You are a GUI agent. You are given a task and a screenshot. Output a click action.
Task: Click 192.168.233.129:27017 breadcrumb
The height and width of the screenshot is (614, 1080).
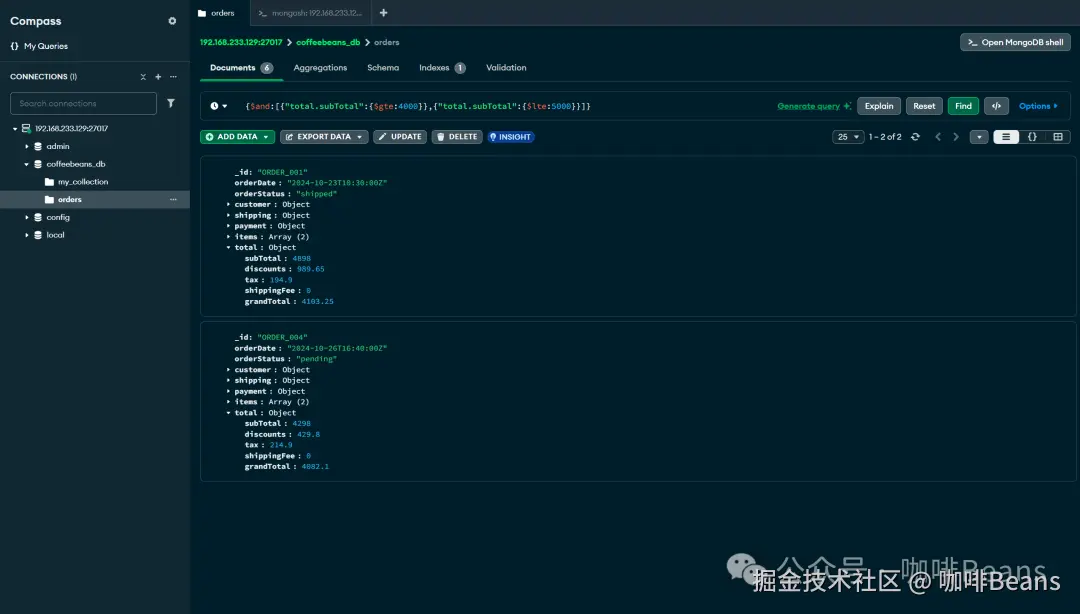(241, 43)
